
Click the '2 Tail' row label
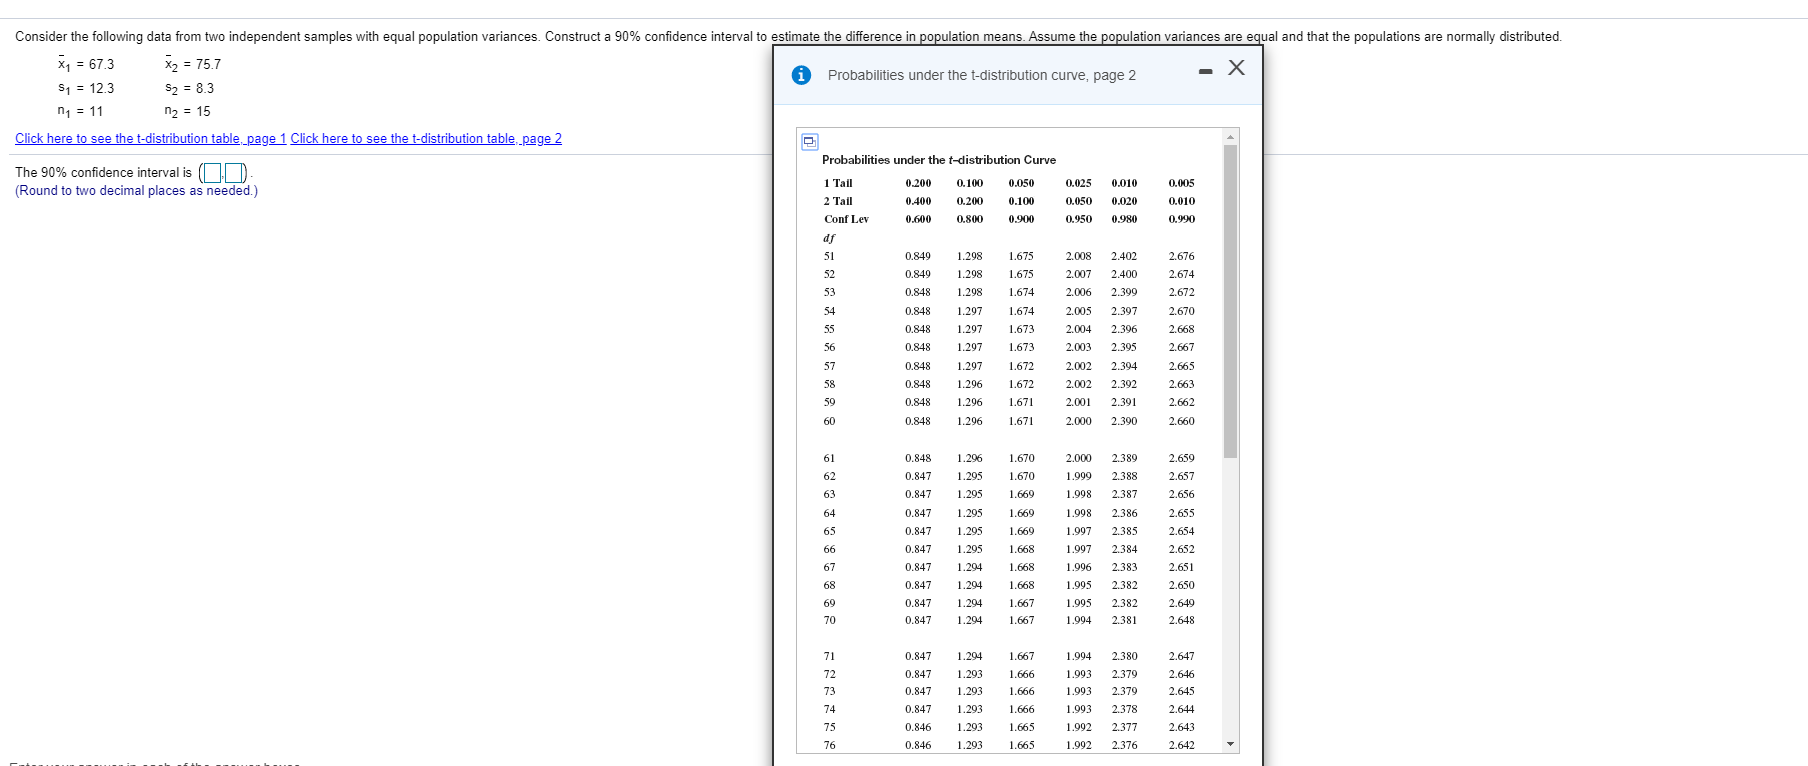(838, 201)
